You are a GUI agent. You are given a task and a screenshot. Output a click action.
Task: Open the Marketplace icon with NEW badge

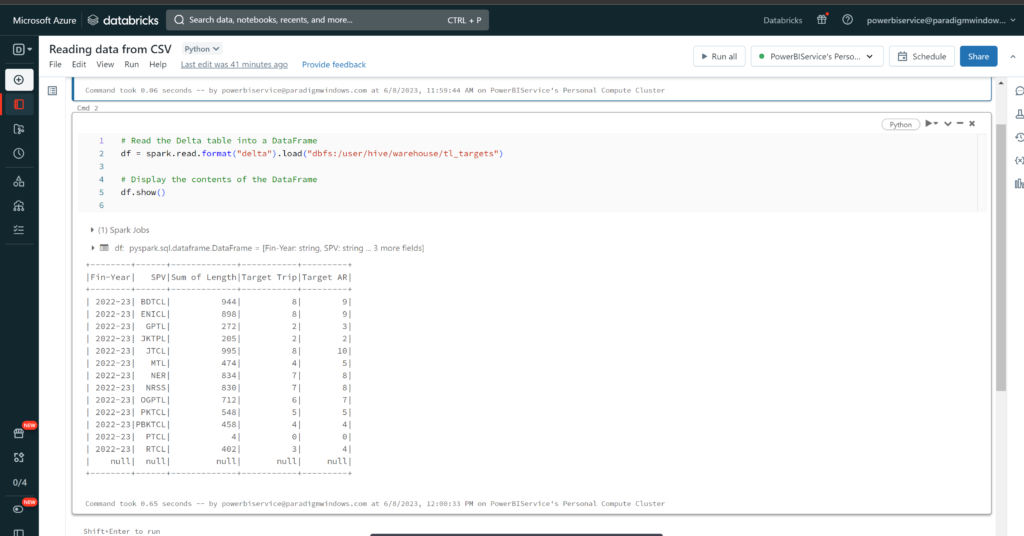tap(19, 433)
